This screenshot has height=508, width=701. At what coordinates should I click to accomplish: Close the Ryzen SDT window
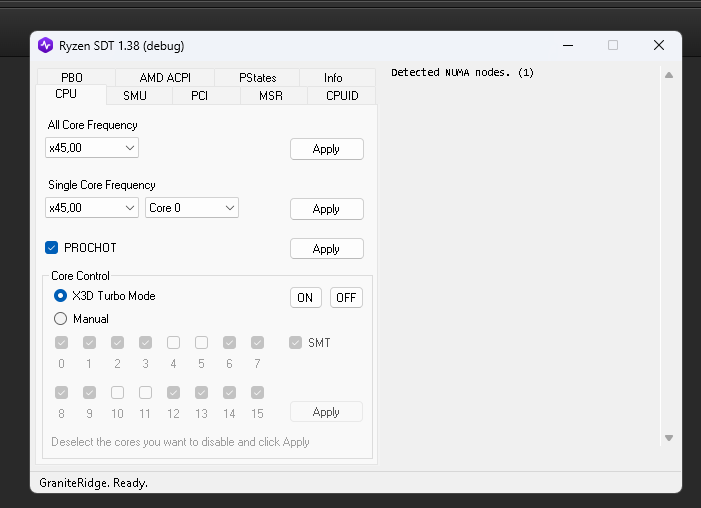[x=658, y=45]
